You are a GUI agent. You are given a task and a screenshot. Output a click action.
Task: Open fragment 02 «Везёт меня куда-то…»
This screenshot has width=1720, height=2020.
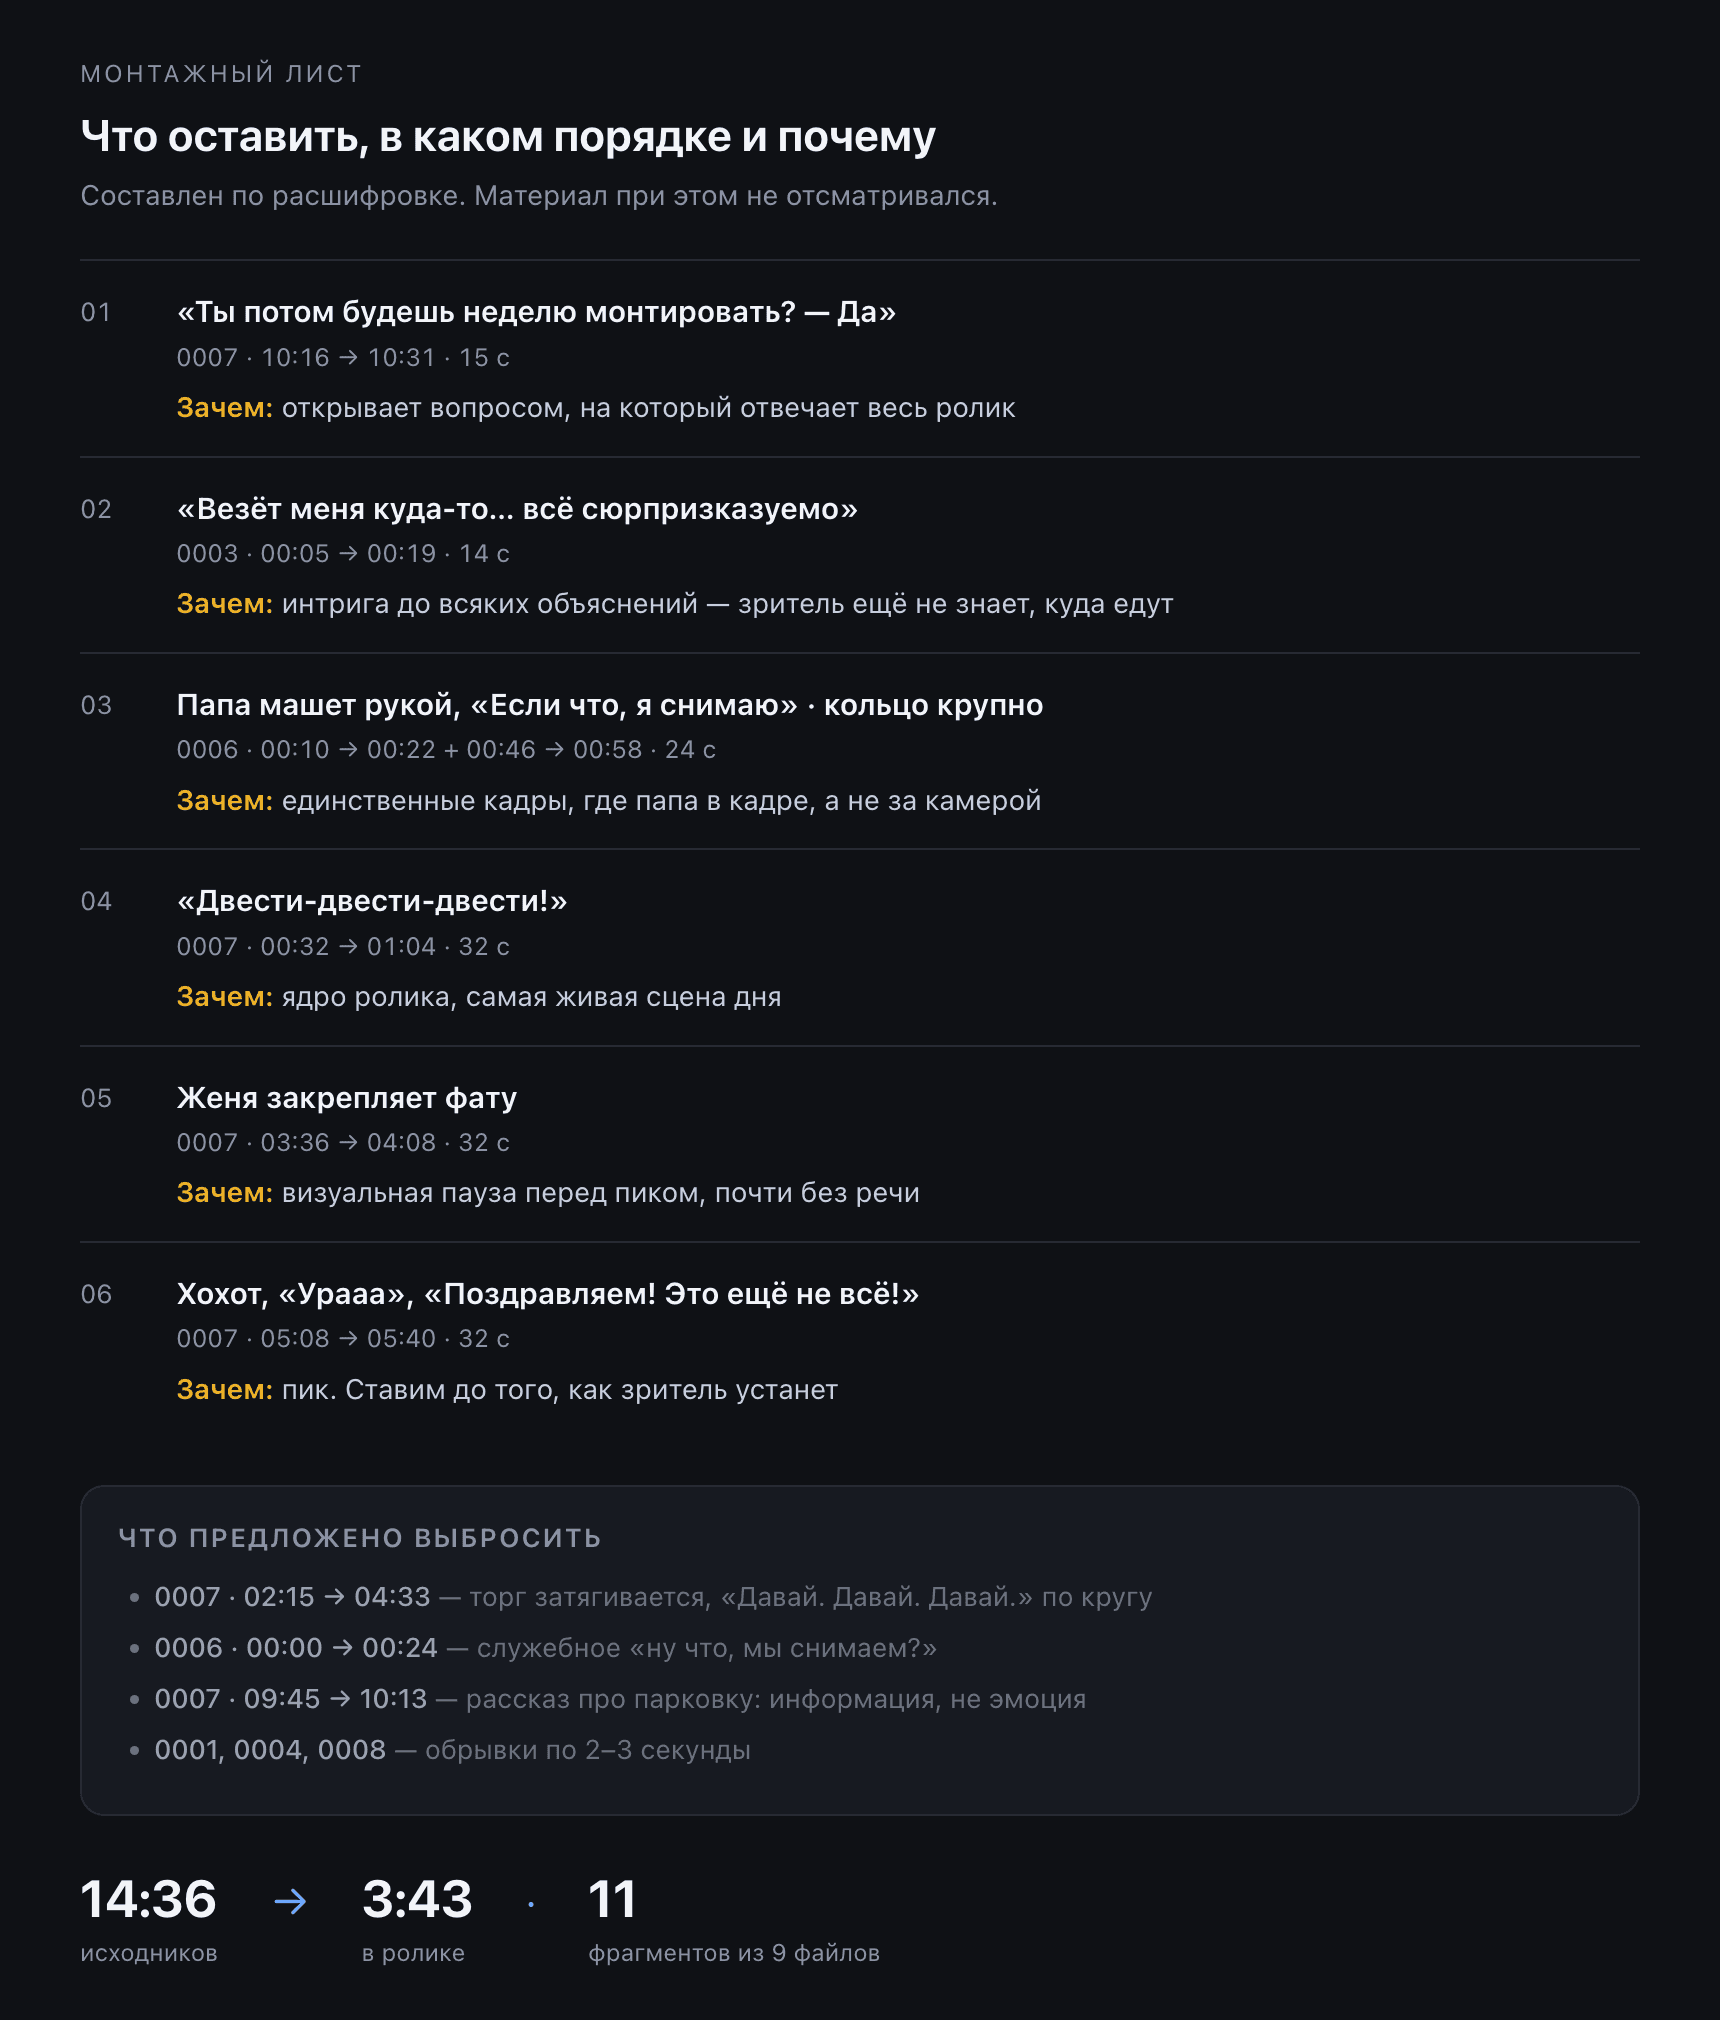(x=517, y=509)
